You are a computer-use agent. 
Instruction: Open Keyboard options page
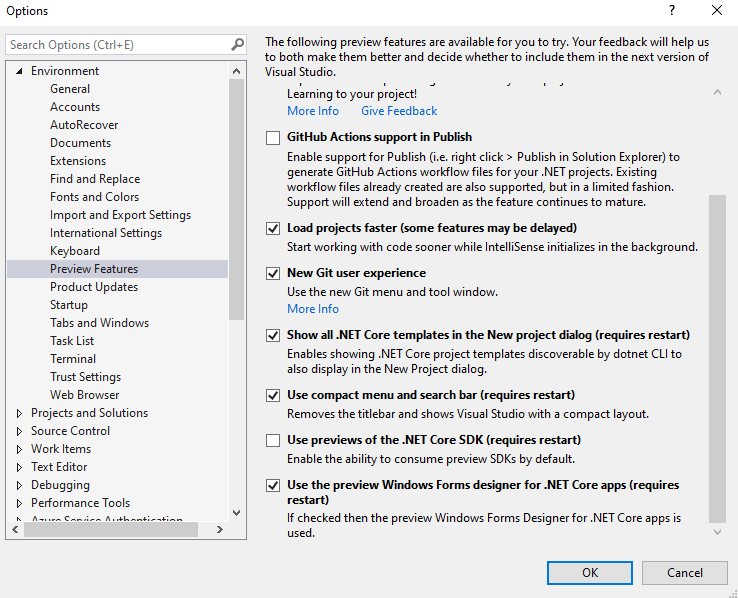pyautogui.click(x=75, y=251)
